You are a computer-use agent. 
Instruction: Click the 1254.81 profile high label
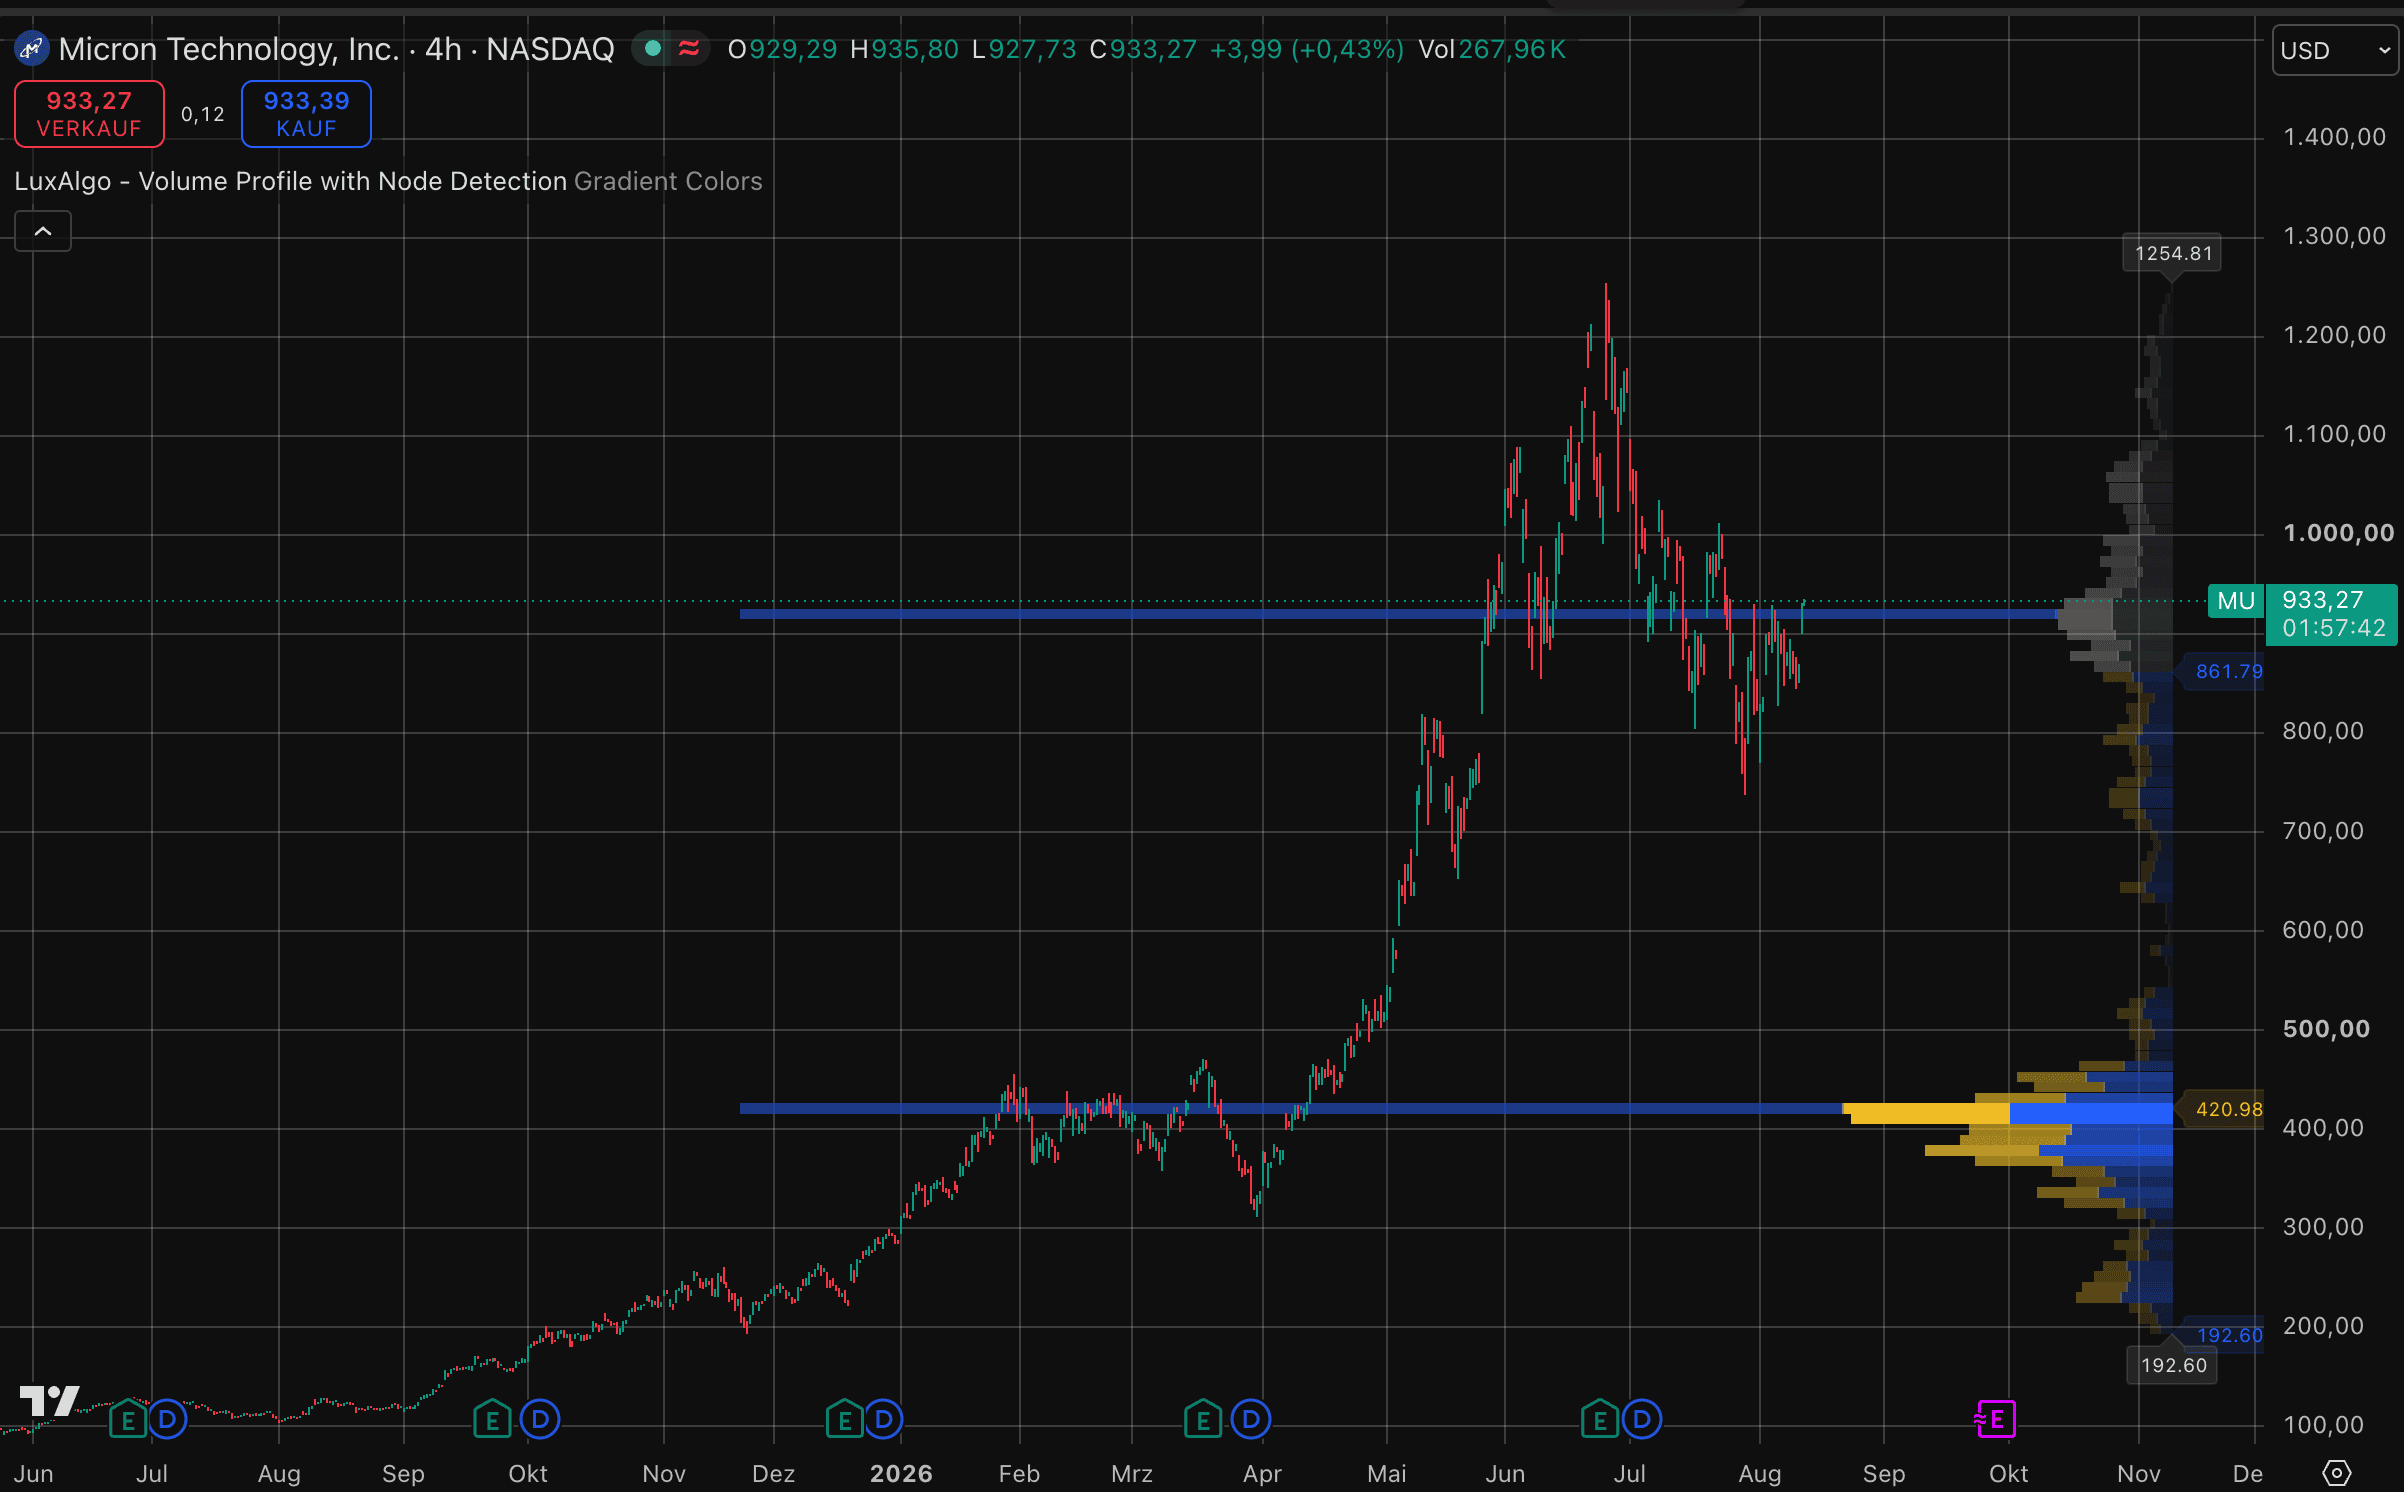(x=2173, y=253)
